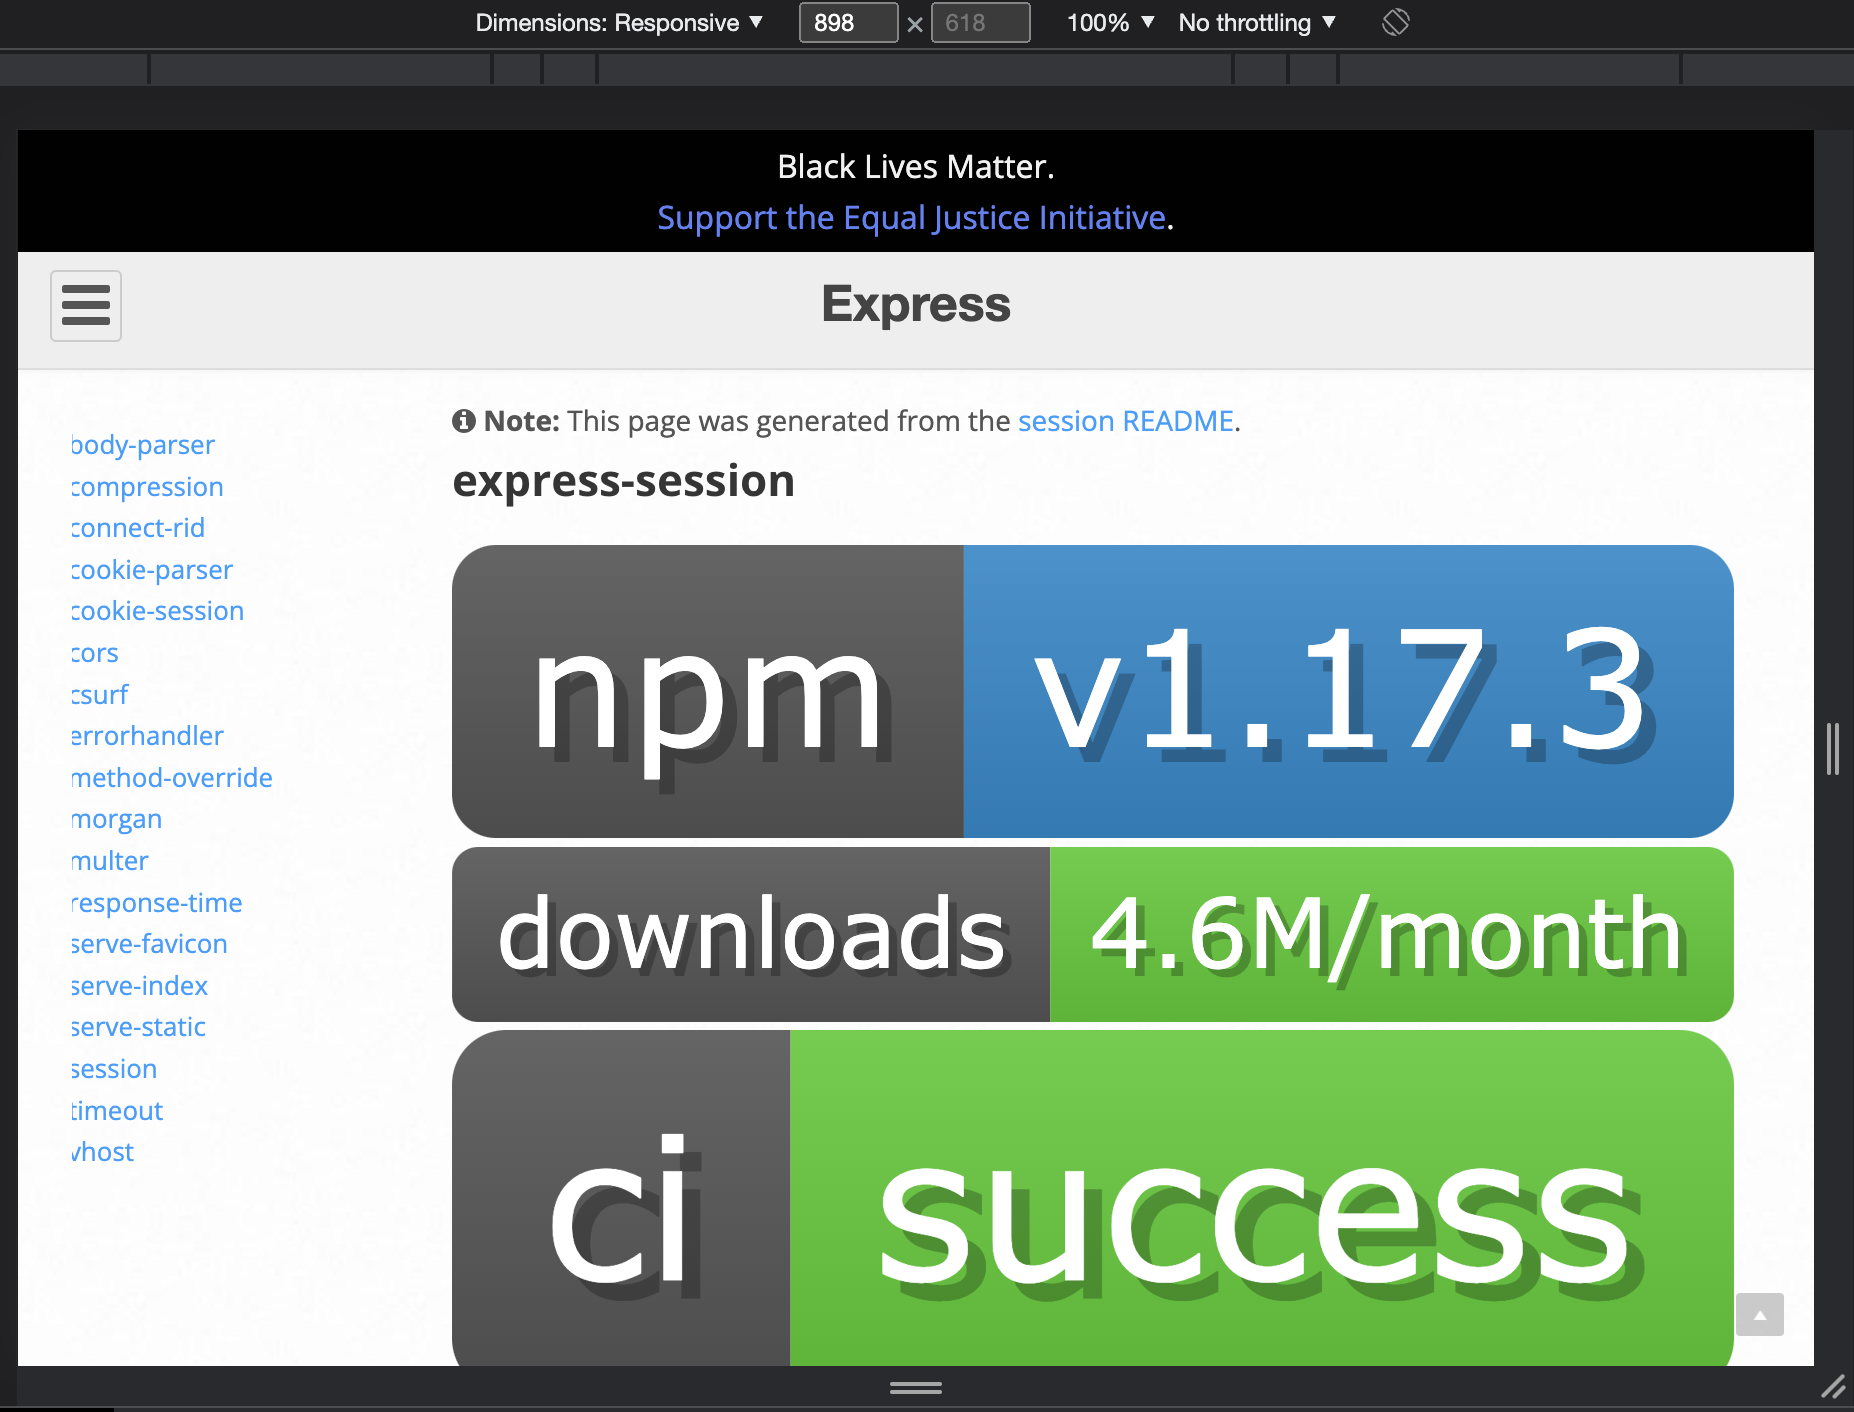Click the downloads 4.6M/month badge
Image resolution: width=1854 pixels, height=1412 pixels.
[x=1090, y=935]
